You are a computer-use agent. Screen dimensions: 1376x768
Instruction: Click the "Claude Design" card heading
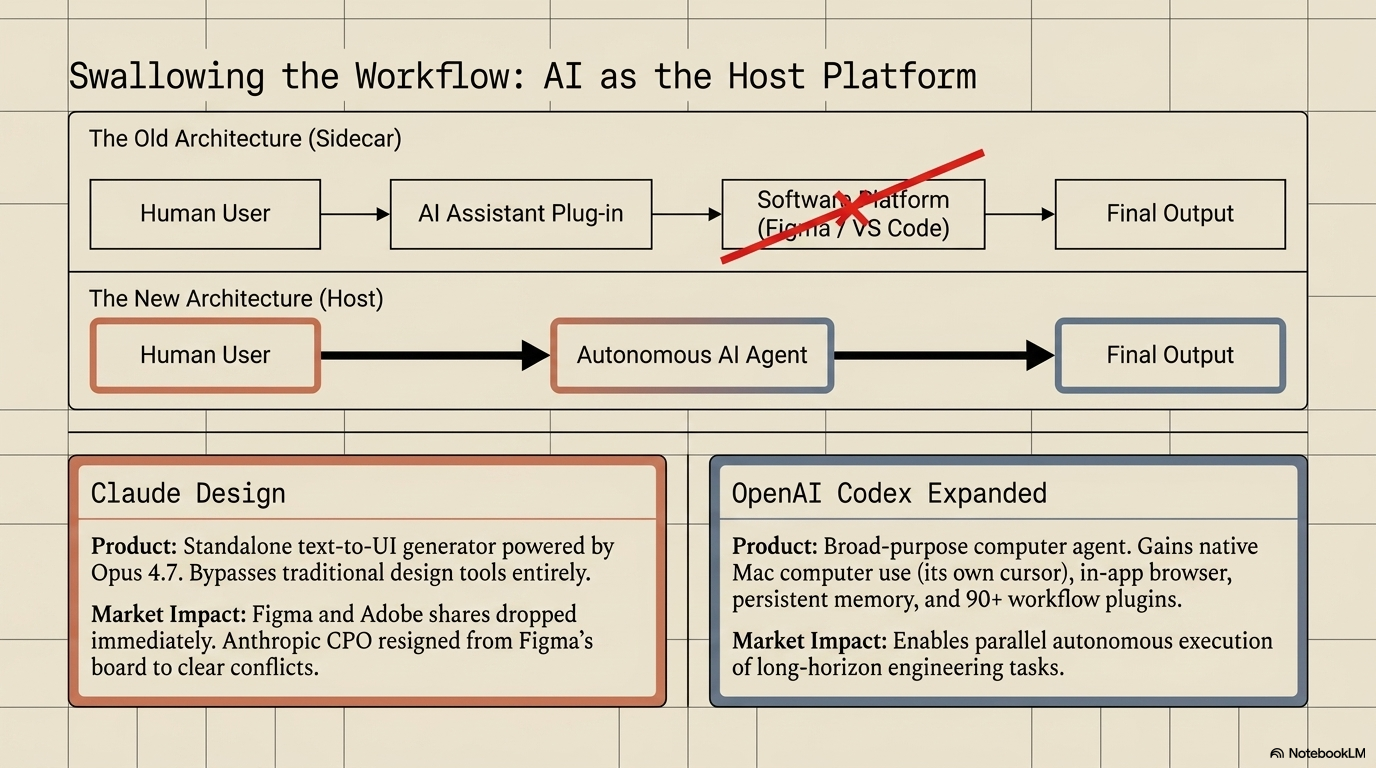188,493
